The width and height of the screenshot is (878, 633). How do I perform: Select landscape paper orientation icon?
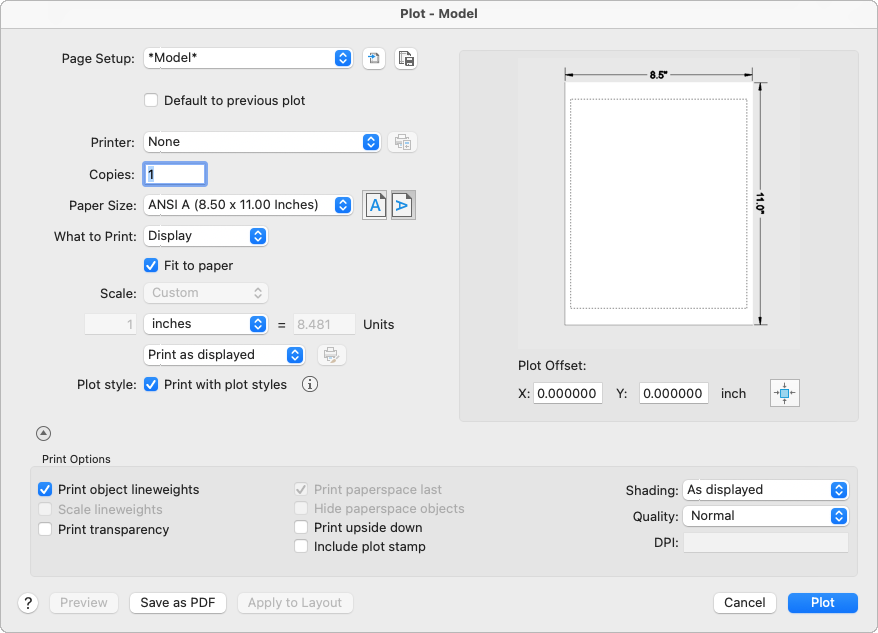(x=403, y=205)
